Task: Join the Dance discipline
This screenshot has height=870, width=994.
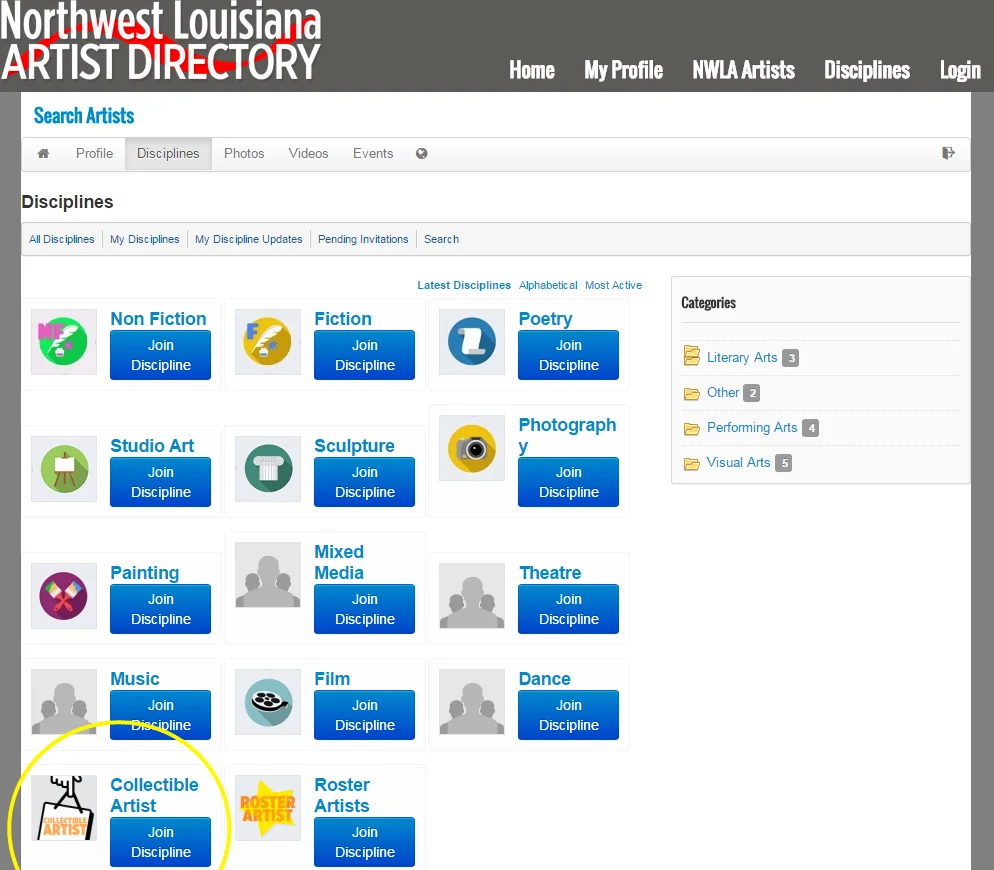Action: pos(569,715)
